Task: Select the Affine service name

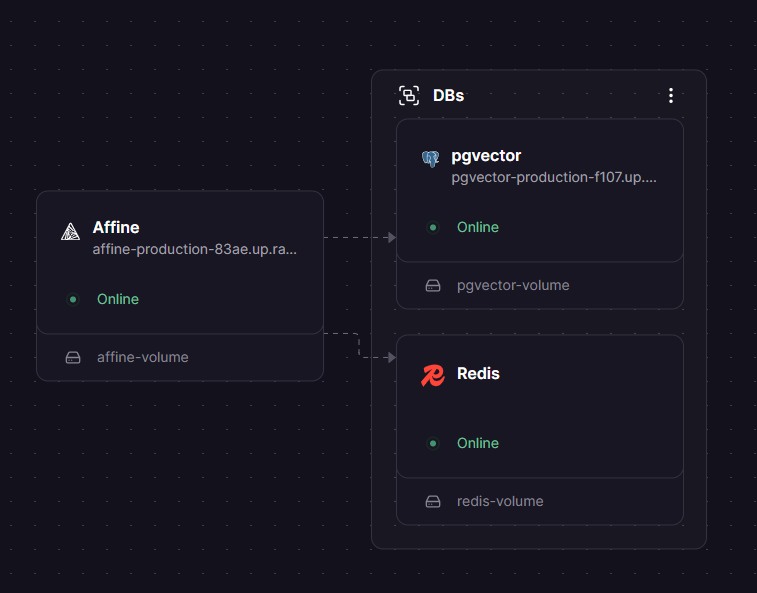Action: 116,227
